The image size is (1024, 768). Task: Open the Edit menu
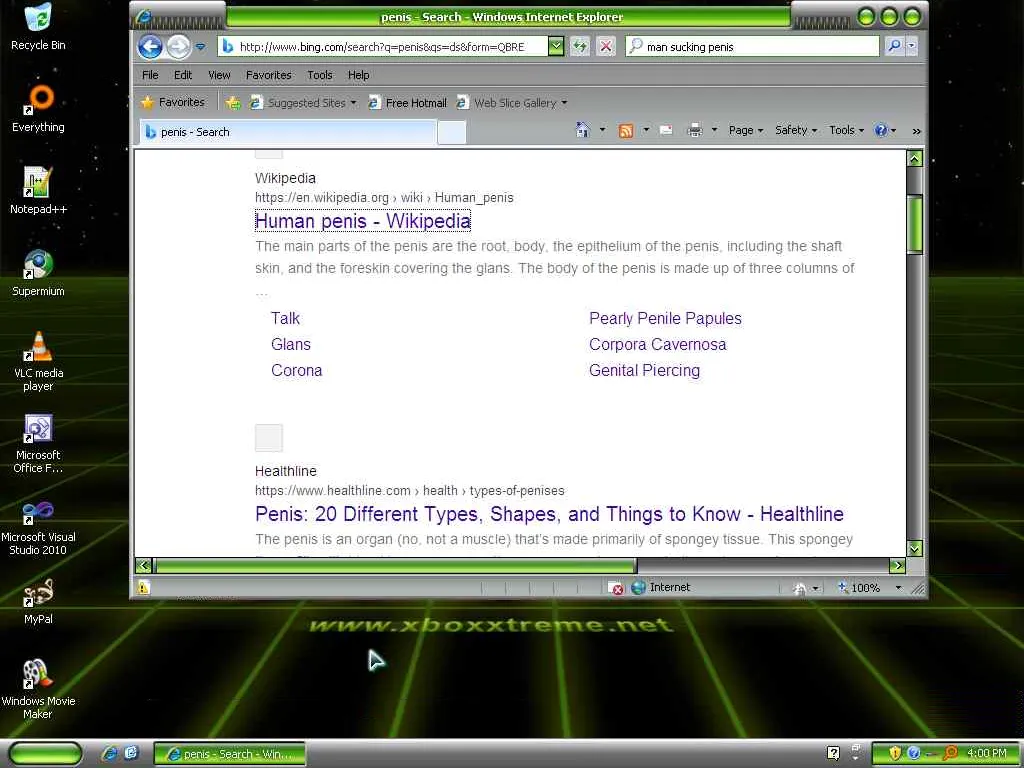click(x=183, y=75)
